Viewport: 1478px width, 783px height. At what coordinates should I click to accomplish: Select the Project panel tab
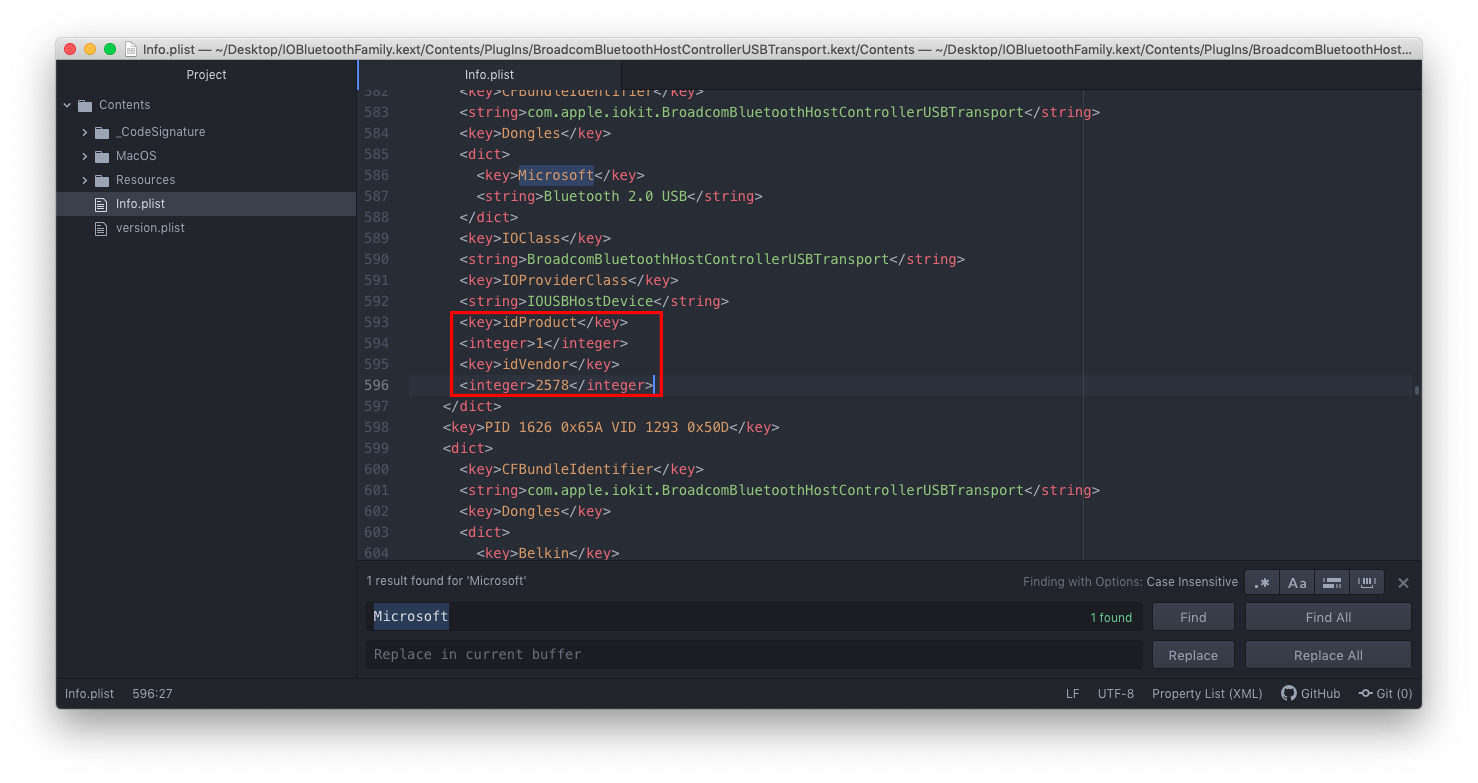point(206,75)
